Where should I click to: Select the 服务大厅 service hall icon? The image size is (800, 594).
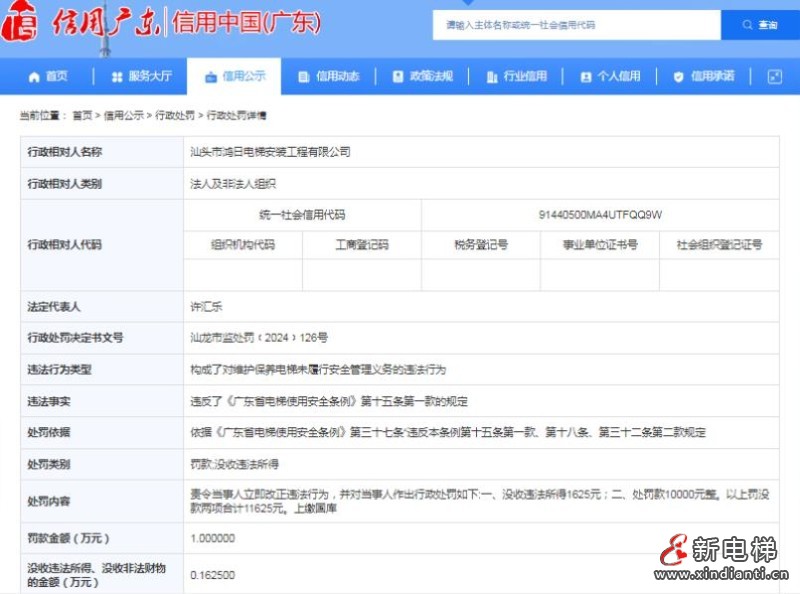pos(119,76)
